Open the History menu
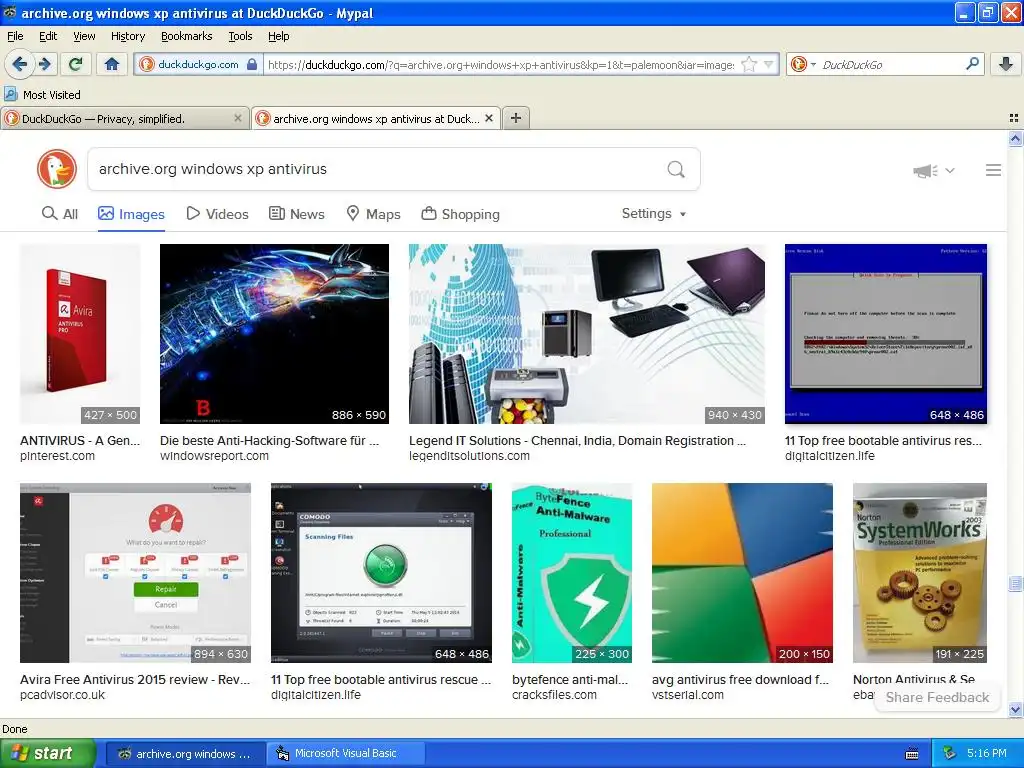Image resolution: width=1024 pixels, height=768 pixels. pyautogui.click(x=127, y=36)
